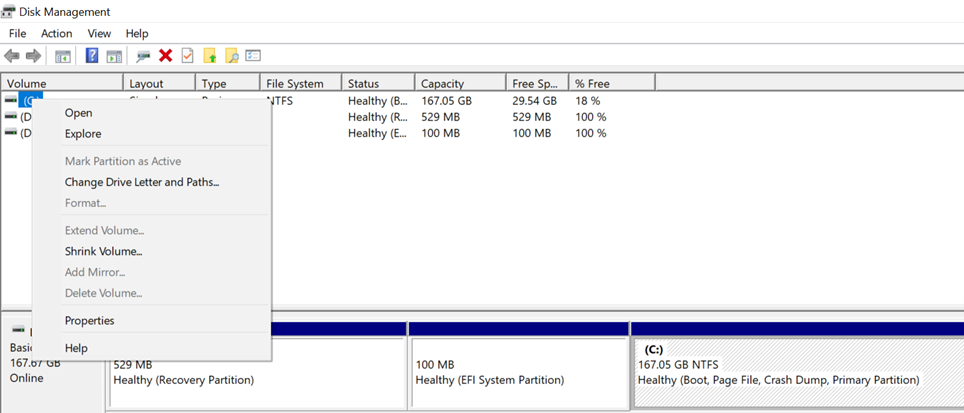Image resolution: width=964 pixels, height=413 pixels.
Task: Click the red X Delete toolbar icon
Action: [166, 56]
